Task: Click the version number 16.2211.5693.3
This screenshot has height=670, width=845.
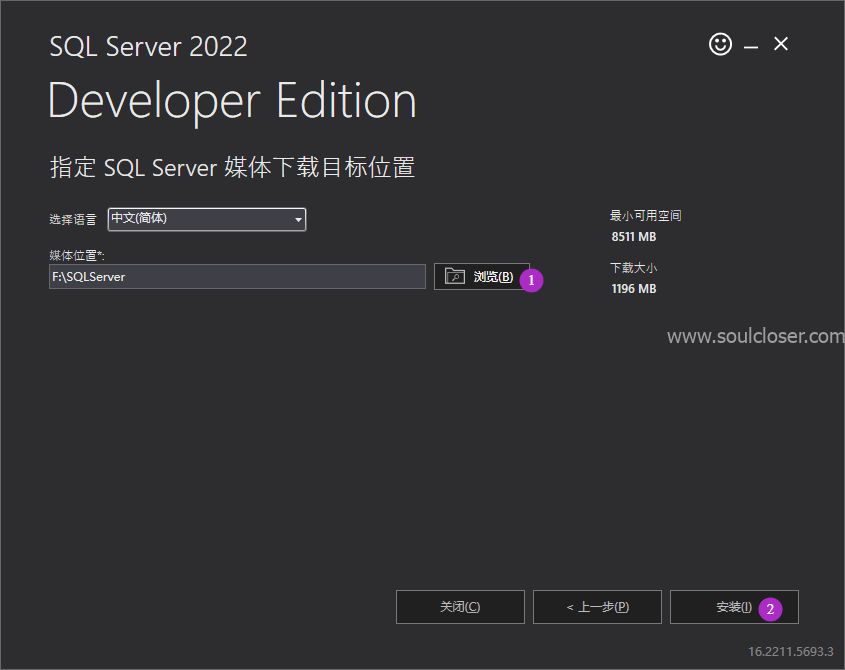Action: (791, 652)
